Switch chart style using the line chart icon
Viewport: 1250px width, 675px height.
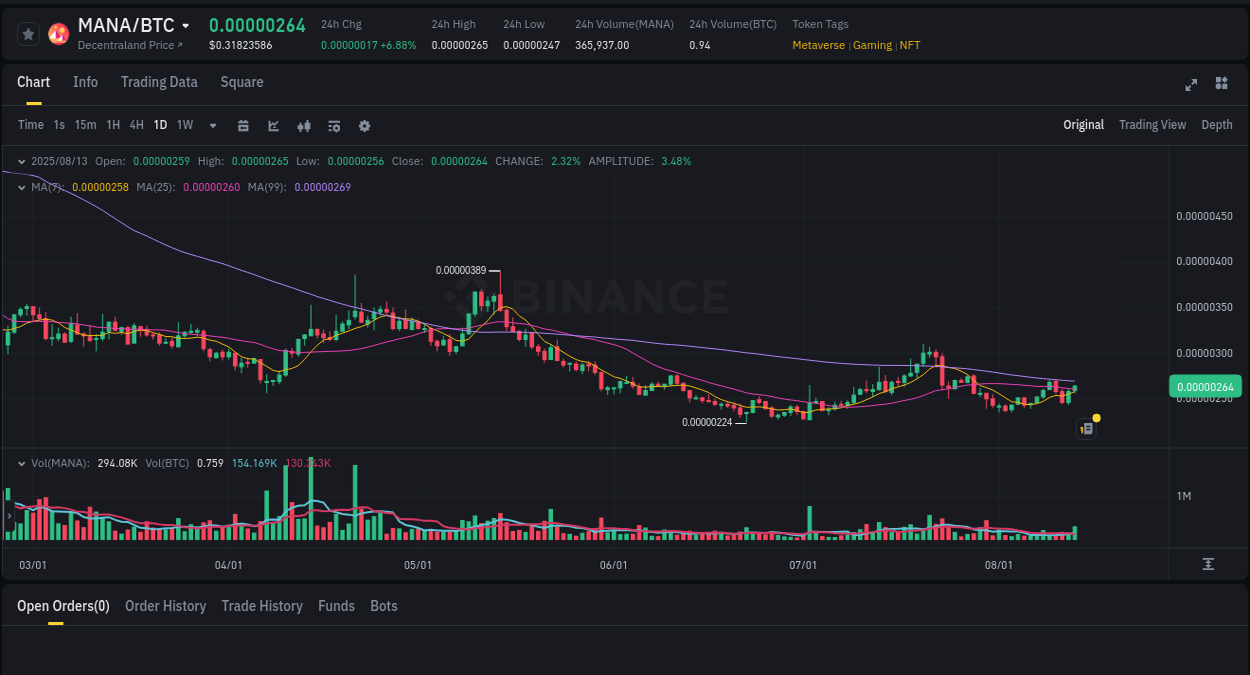tap(272, 125)
